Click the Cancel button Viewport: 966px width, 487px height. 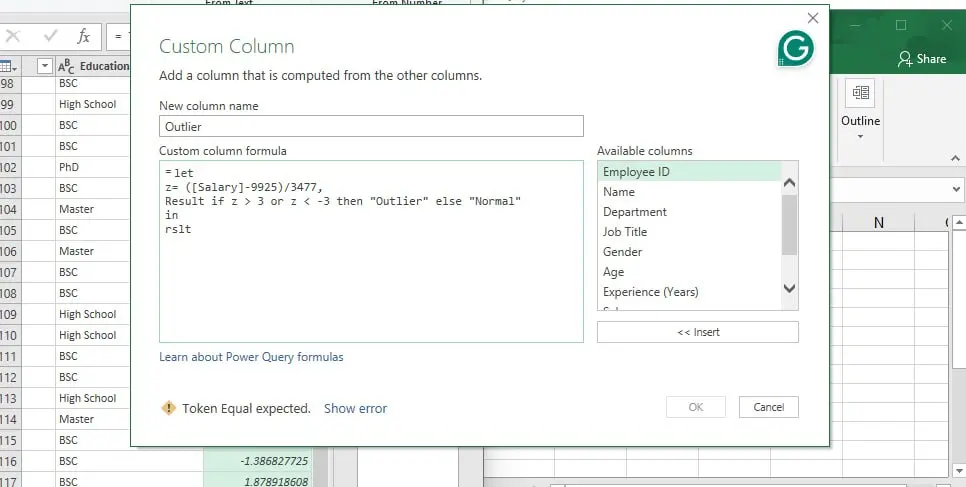tap(768, 407)
